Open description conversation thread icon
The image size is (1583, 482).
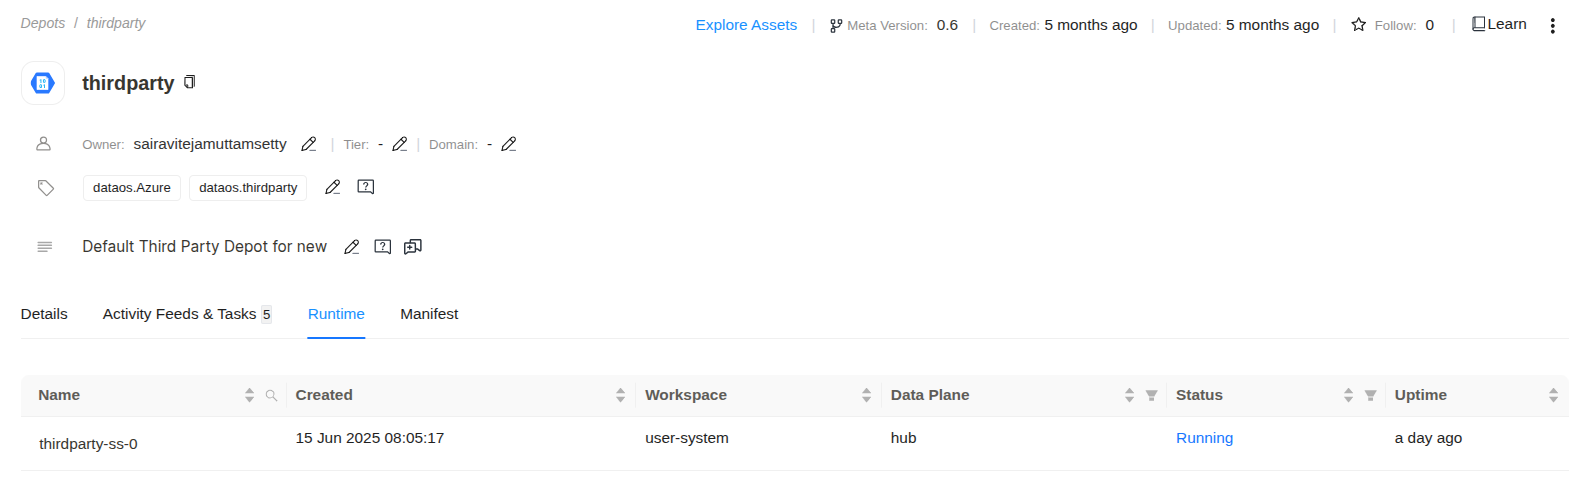tap(413, 247)
